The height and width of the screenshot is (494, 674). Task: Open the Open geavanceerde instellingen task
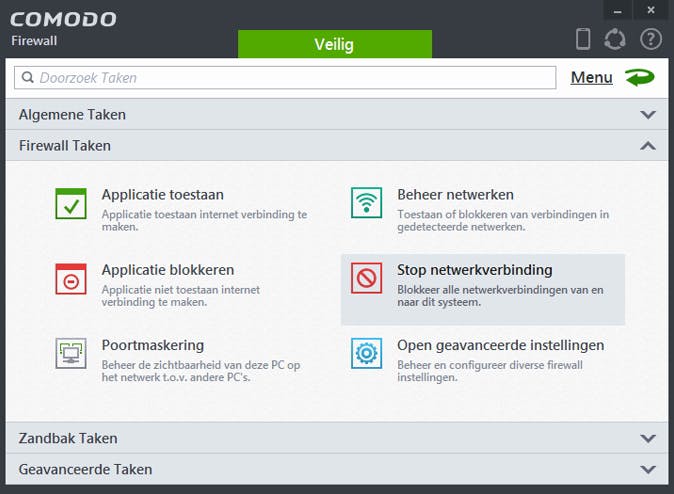click(x=500, y=345)
